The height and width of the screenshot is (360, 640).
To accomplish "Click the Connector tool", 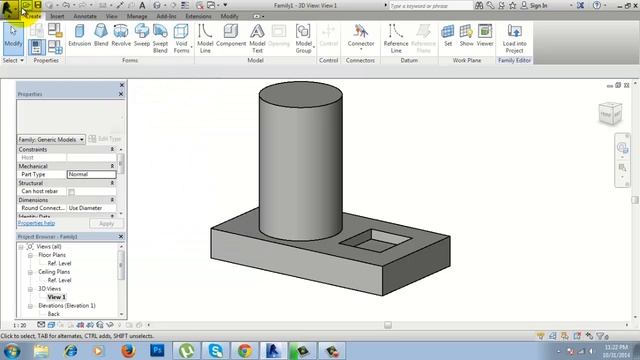I will point(361,36).
